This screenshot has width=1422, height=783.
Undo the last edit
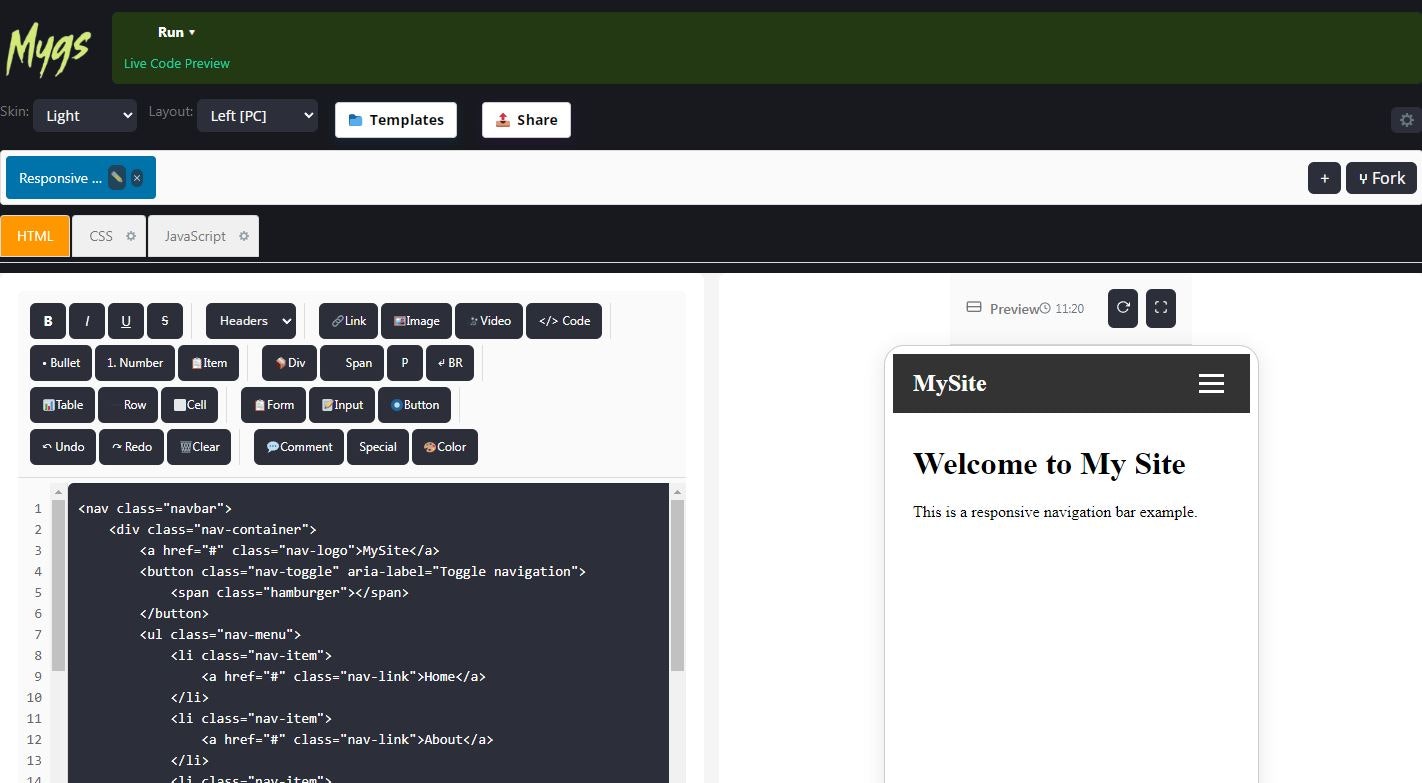[63, 447]
